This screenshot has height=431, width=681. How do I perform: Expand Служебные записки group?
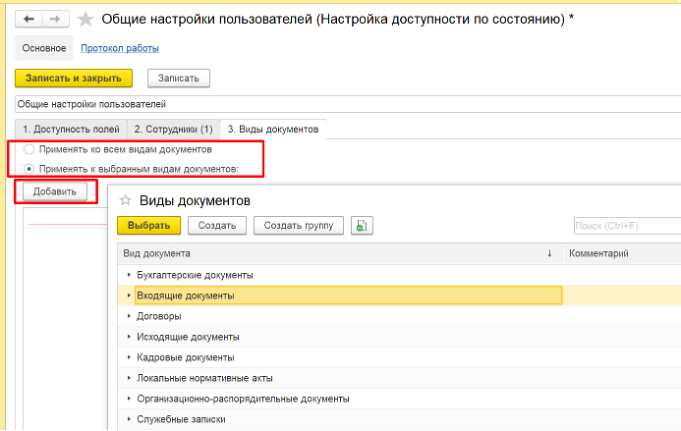pyautogui.click(x=129, y=419)
